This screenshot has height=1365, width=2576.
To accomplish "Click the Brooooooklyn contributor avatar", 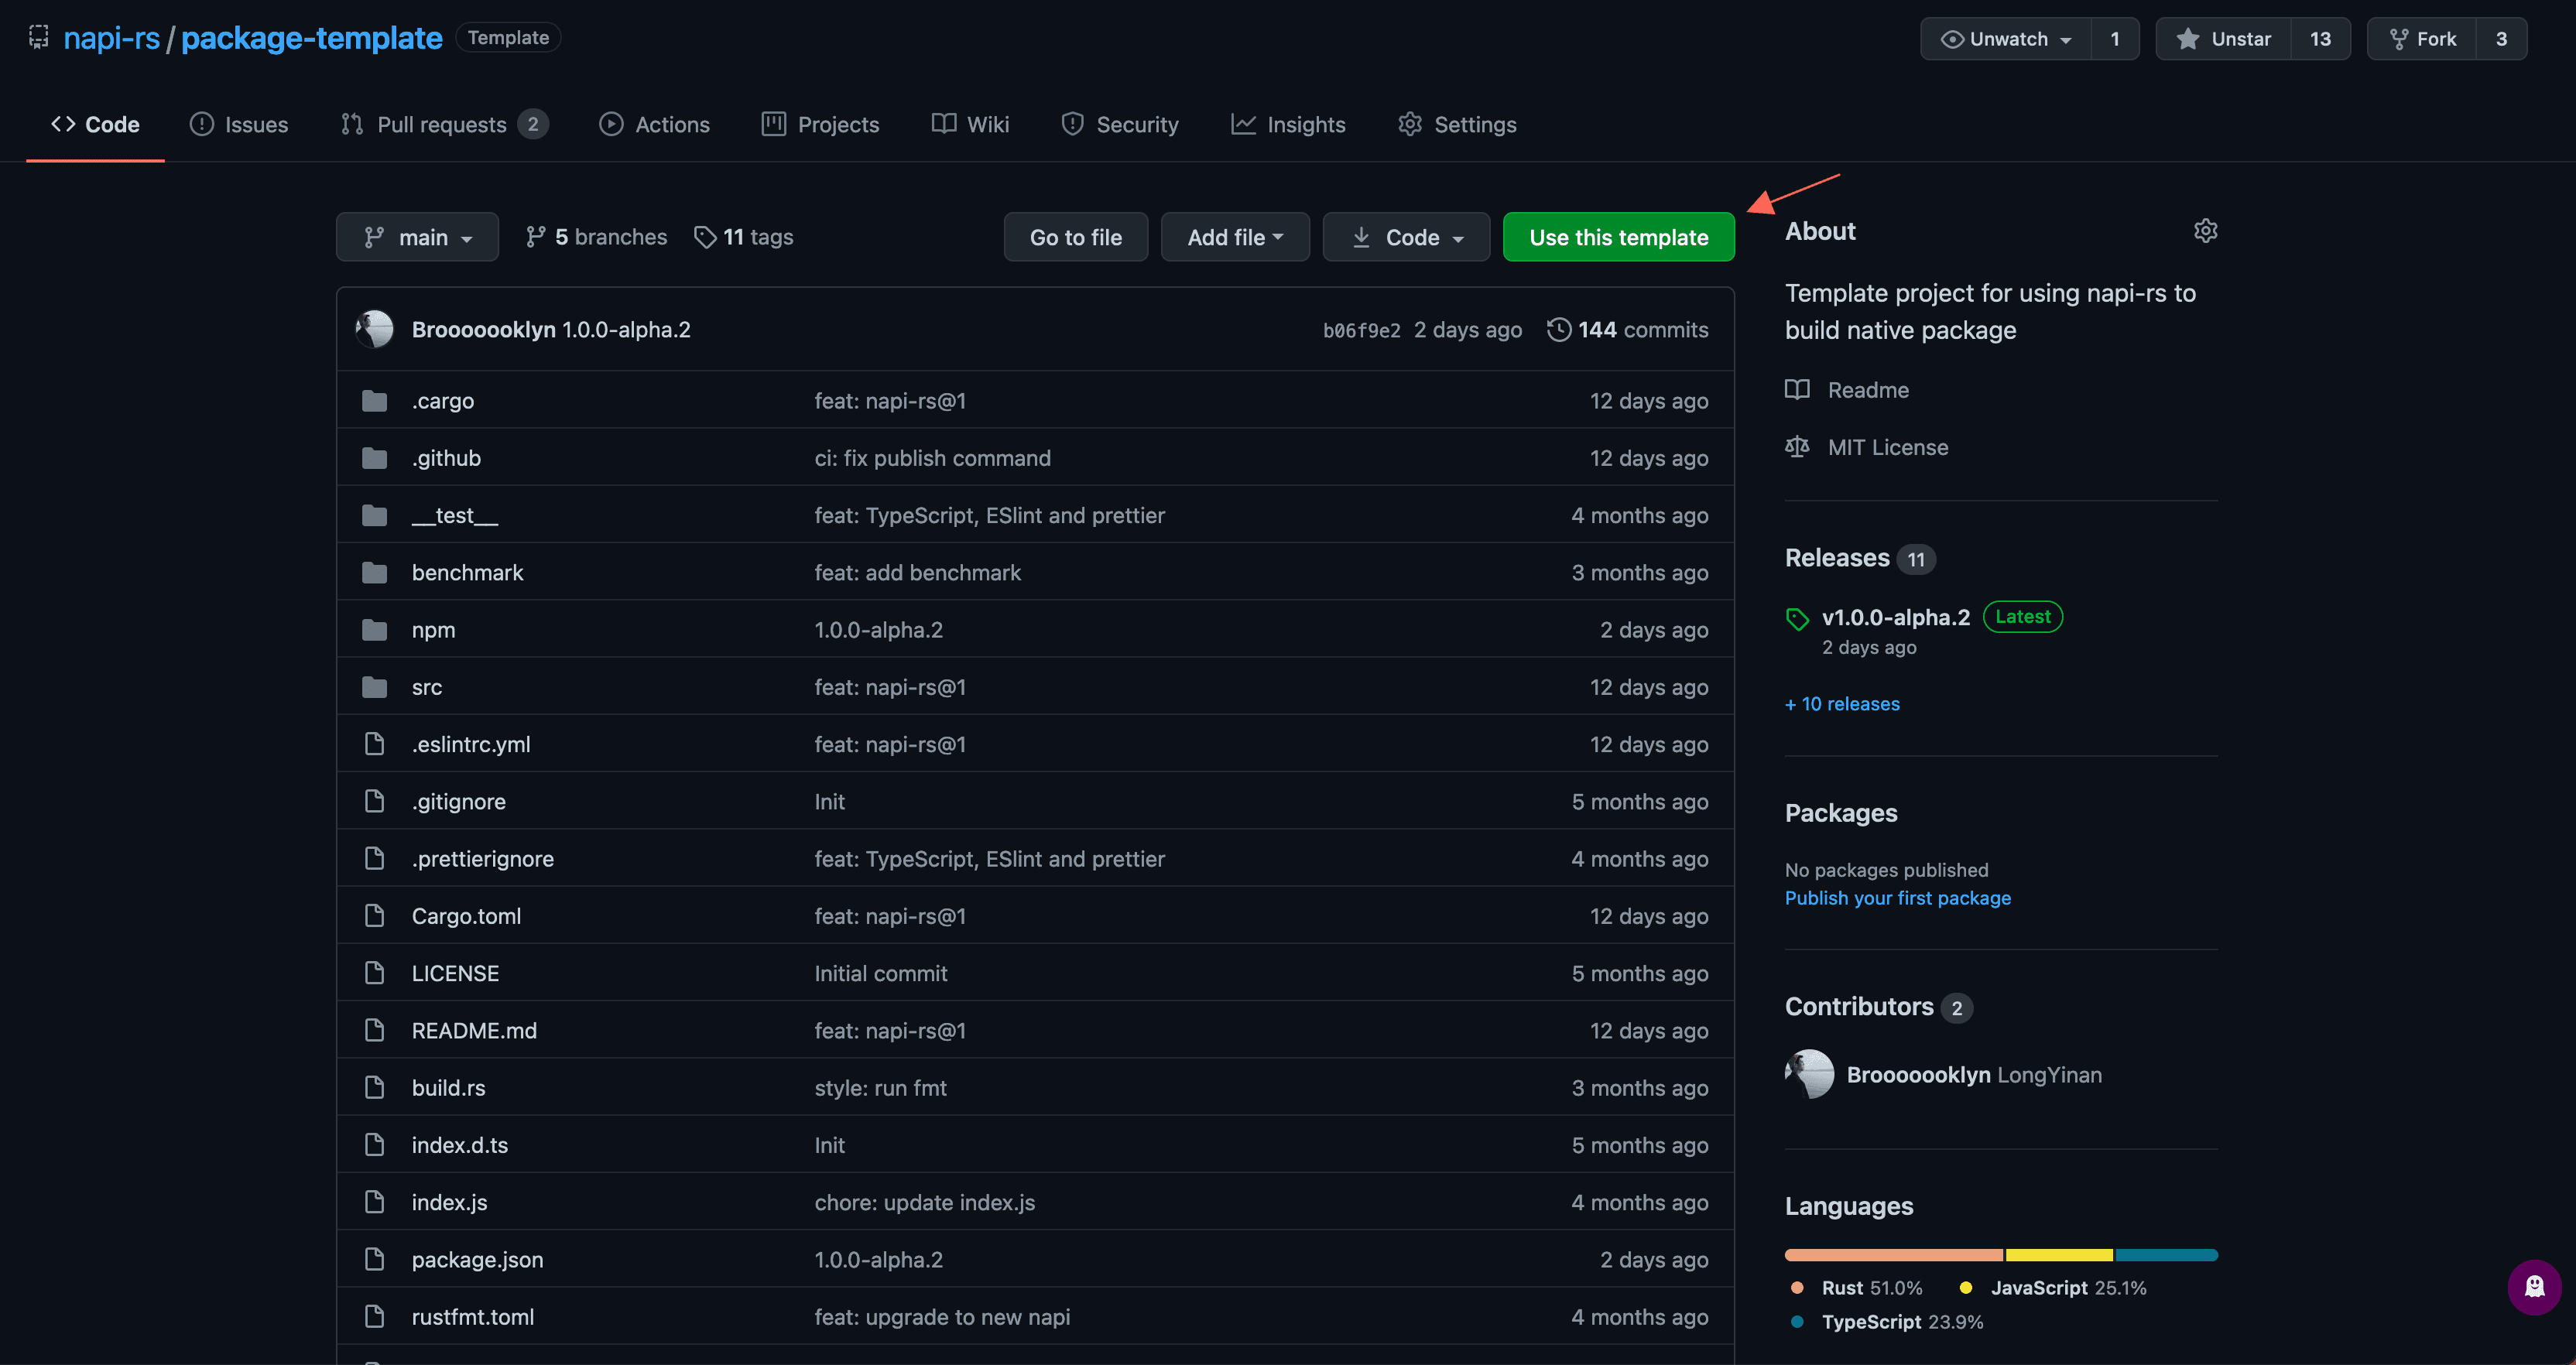I will 1809,1074.
